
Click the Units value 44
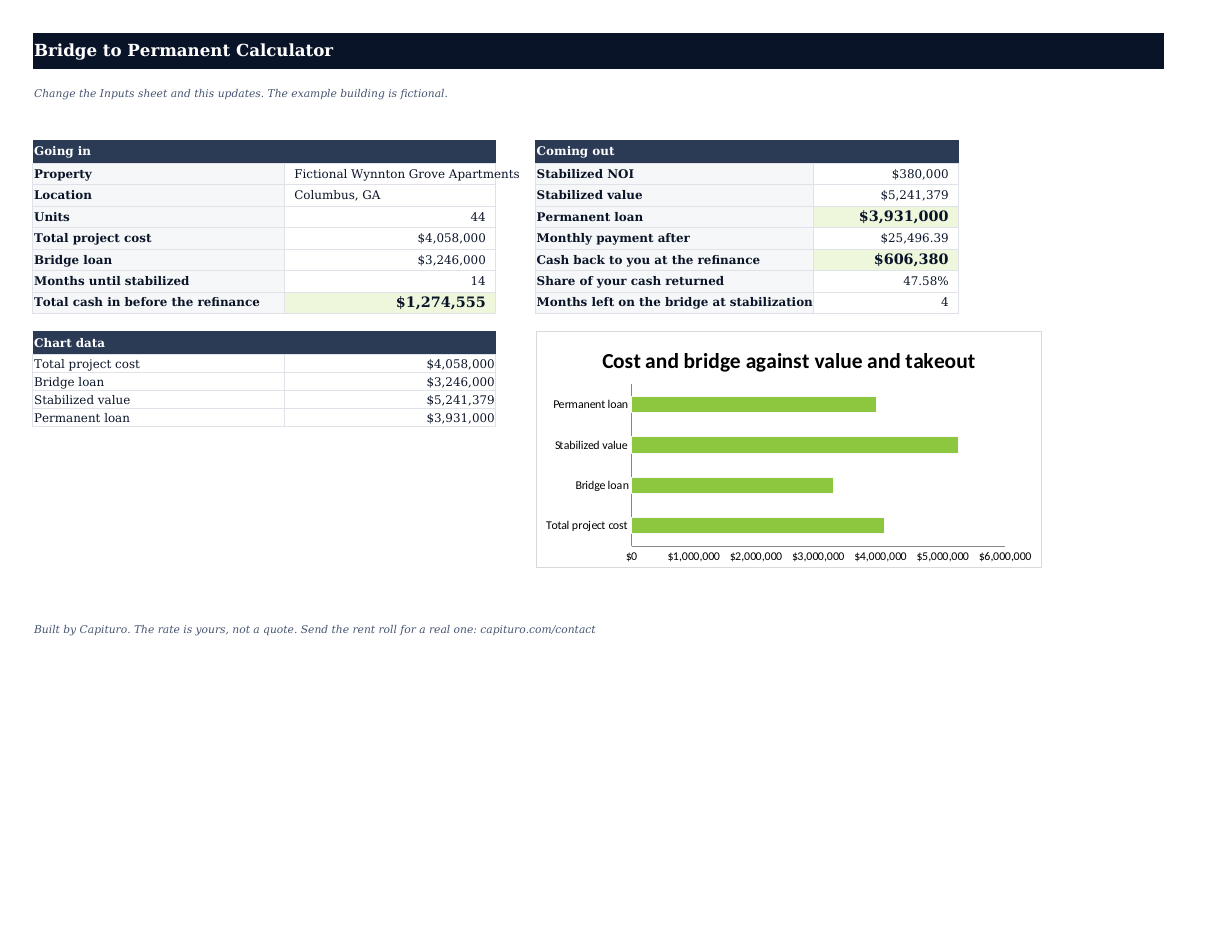point(390,217)
